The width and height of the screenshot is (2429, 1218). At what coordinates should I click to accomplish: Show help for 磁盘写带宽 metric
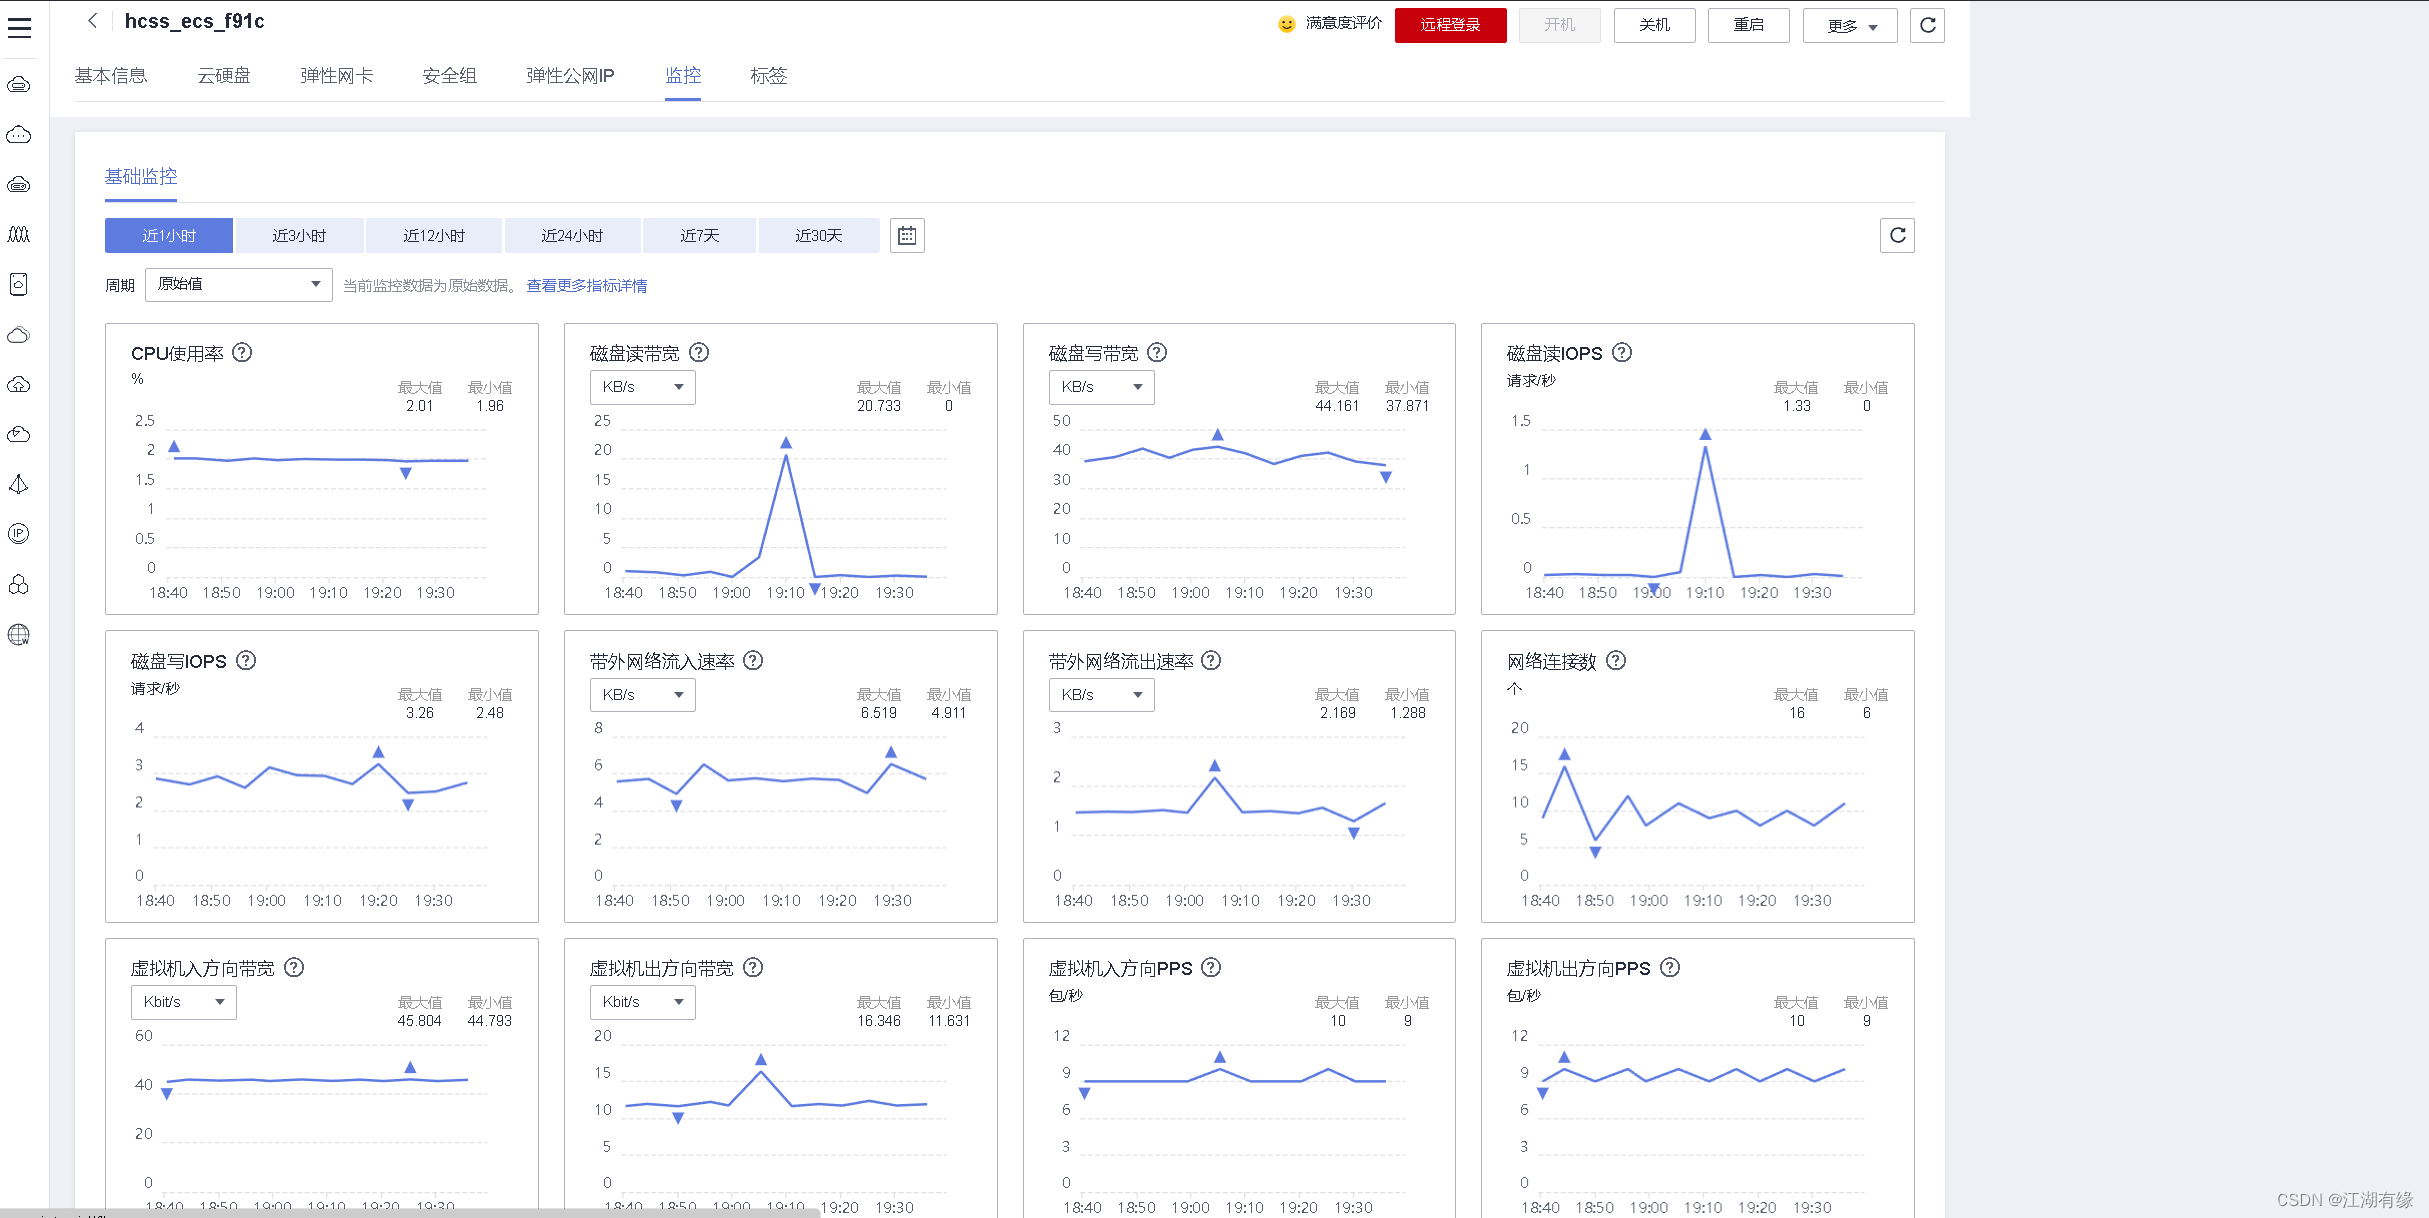point(1157,353)
